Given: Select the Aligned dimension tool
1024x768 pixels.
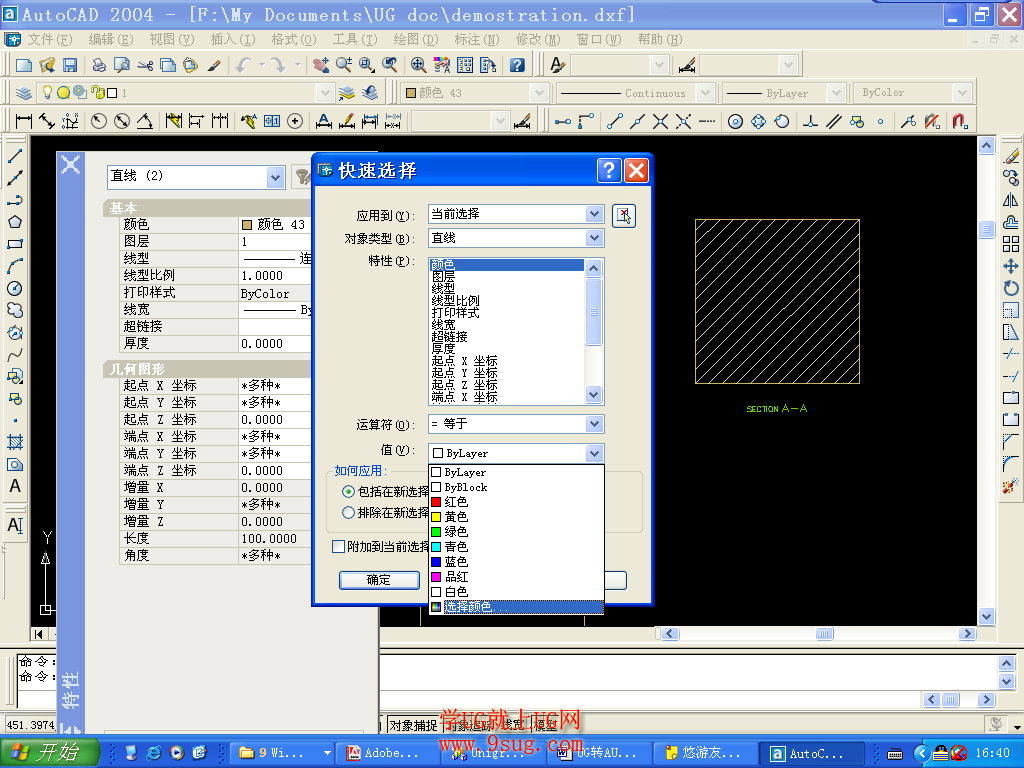Looking at the screenshot, I should click(x=47, y=121).
